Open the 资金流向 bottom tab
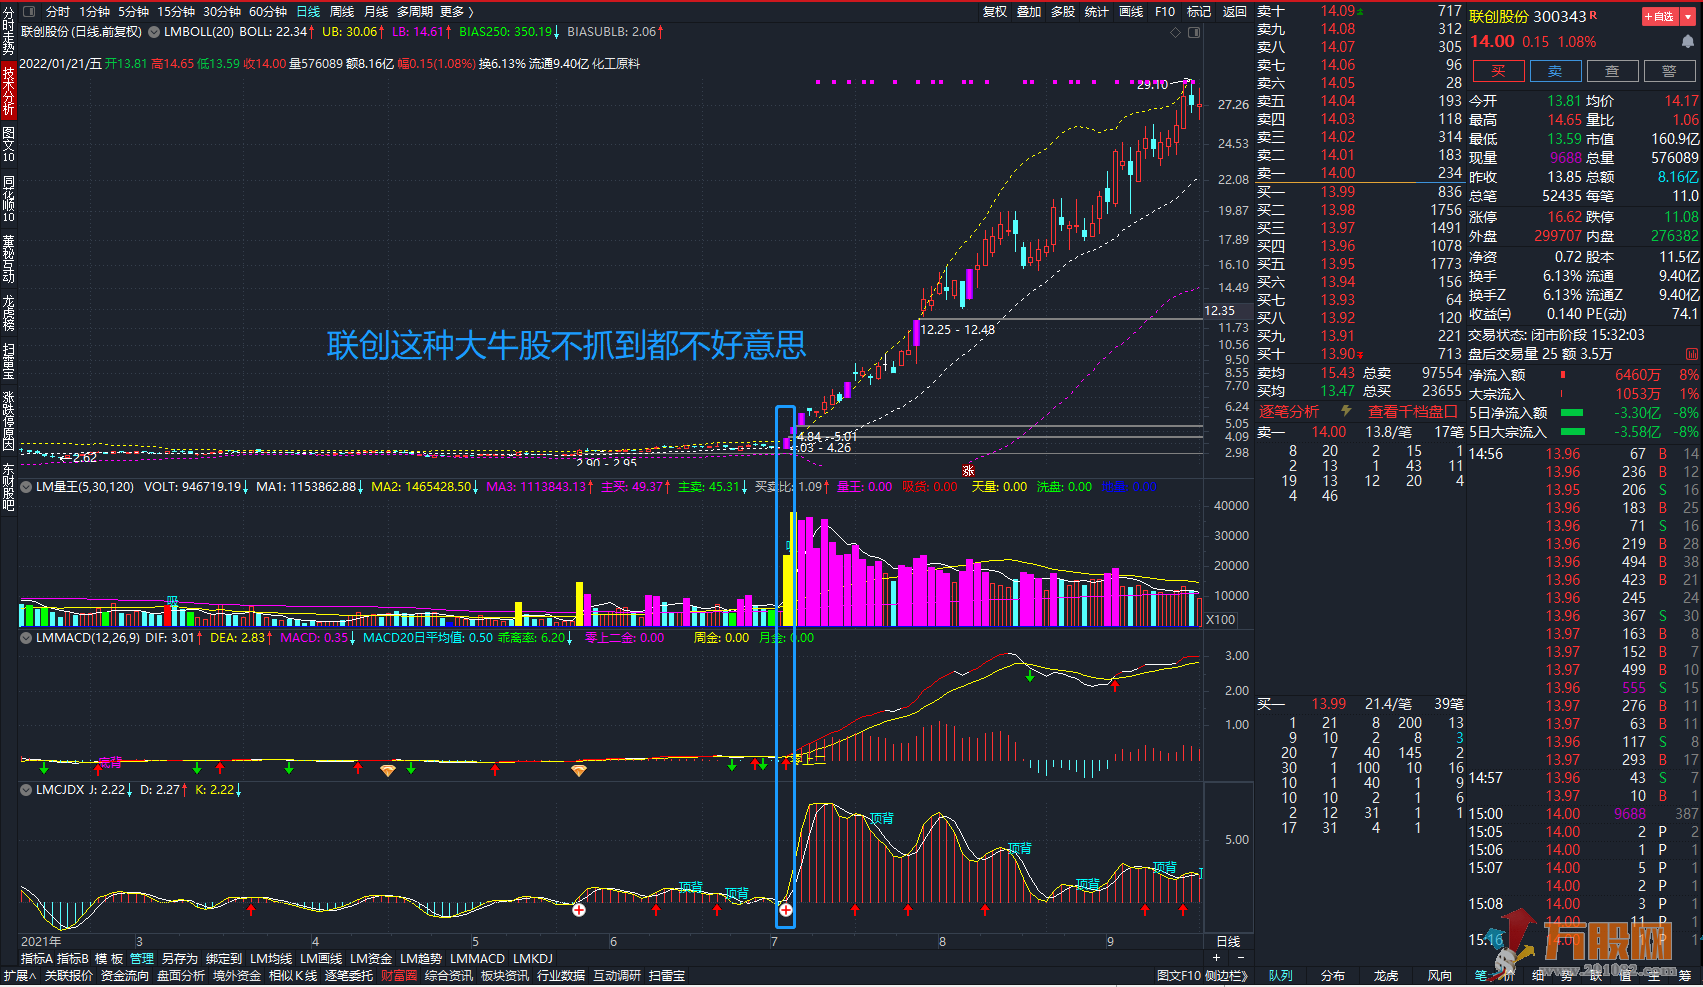This screenshot has width=1703, height=987. click(125, 976)
